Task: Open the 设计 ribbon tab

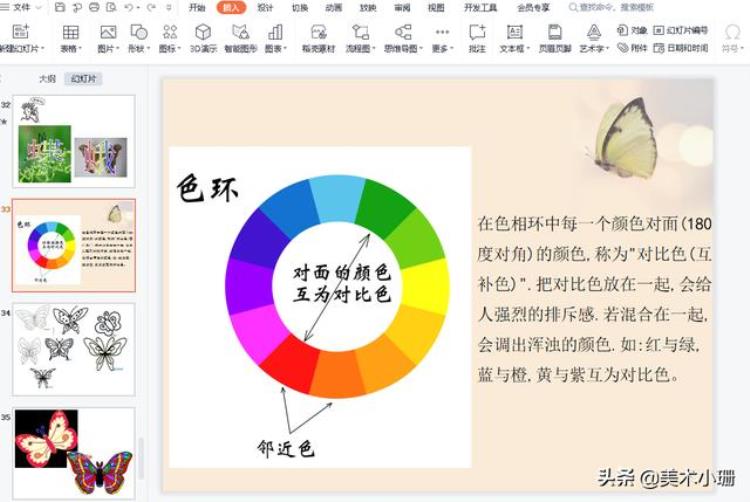Action: pyautogui.click(x=265, y=7)
